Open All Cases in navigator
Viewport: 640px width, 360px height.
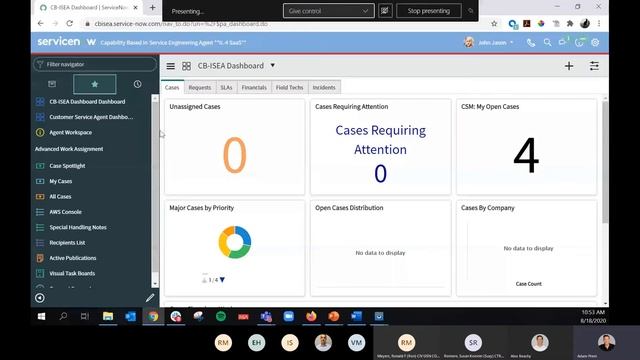60,197
